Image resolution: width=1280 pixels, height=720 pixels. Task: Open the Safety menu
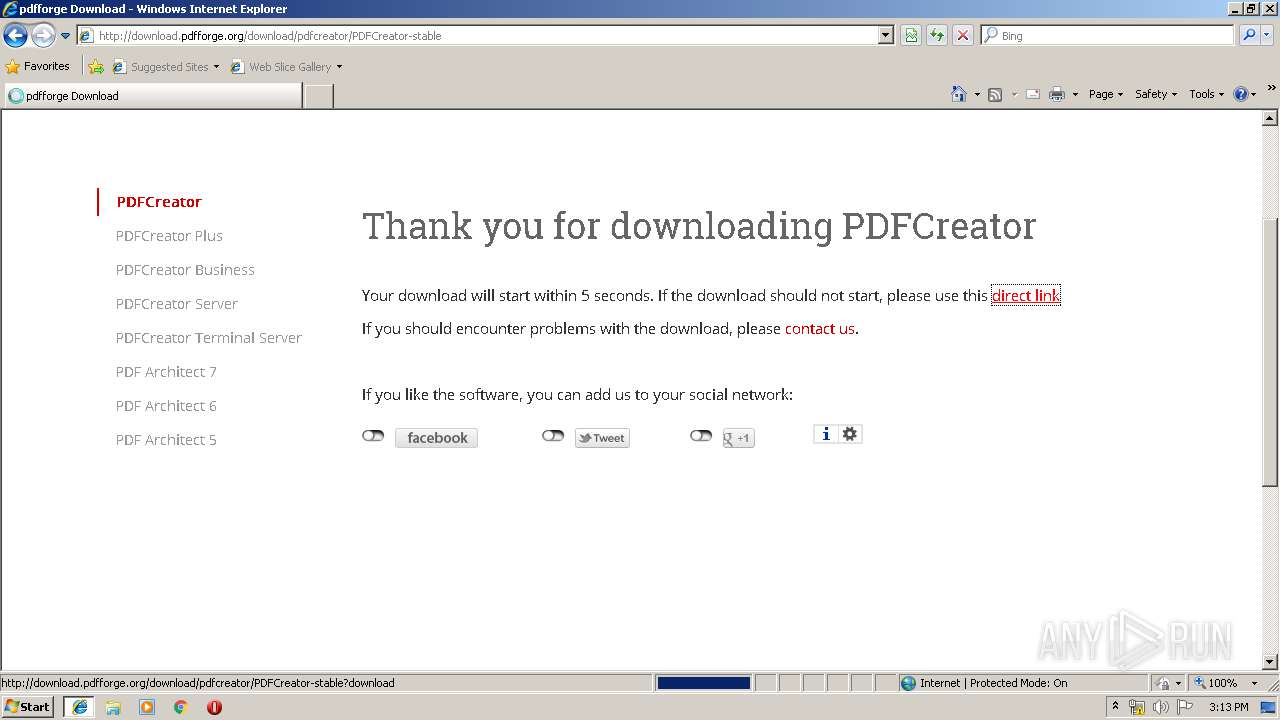[x=1156, y=94]
